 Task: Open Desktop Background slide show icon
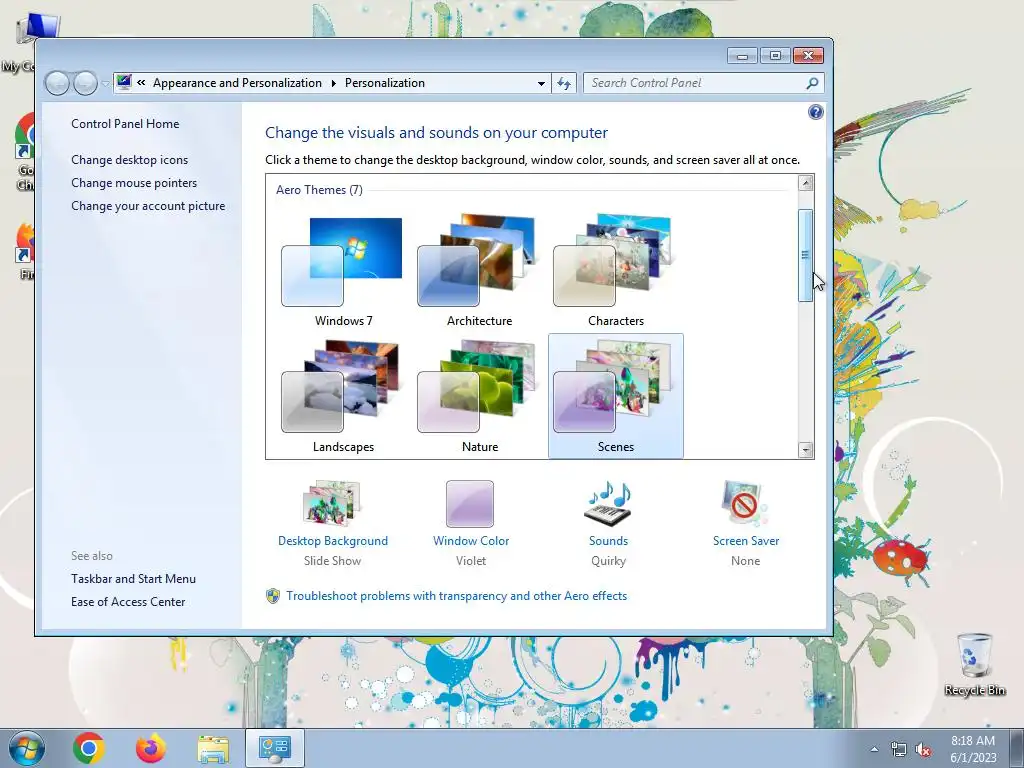pos(332,503)
